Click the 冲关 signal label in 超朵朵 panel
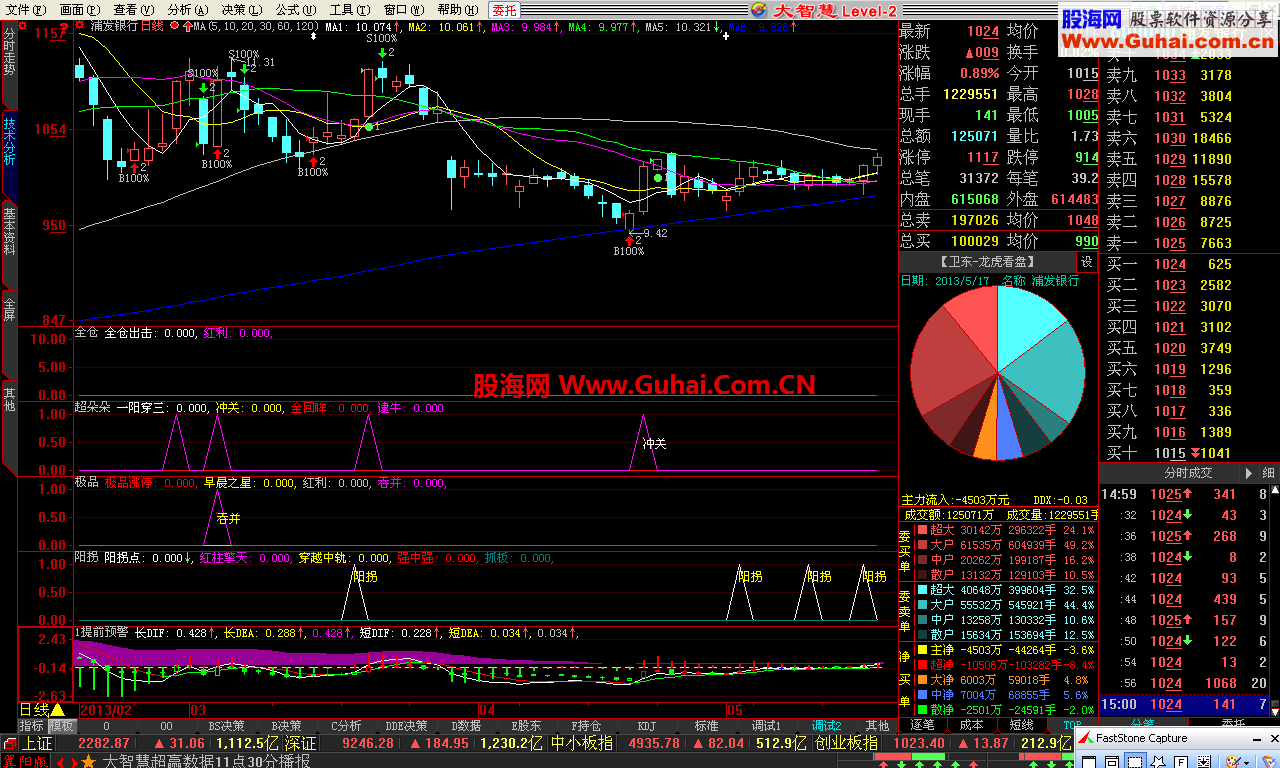Viewport: 1280px width, 768px height. (654, 442)
